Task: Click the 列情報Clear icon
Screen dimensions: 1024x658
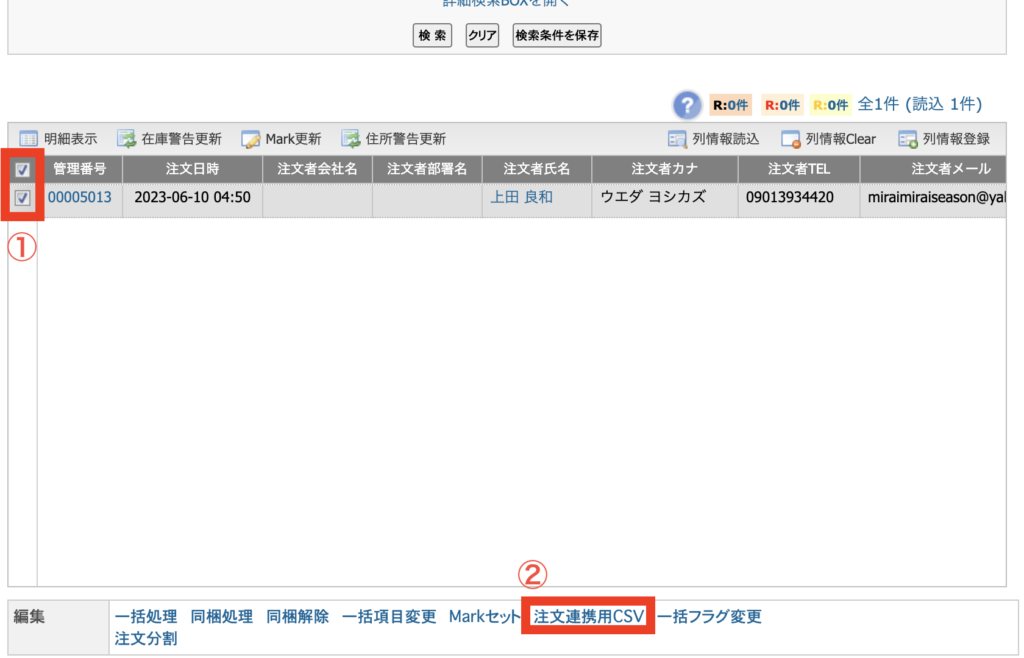Action: coord(790,139)
